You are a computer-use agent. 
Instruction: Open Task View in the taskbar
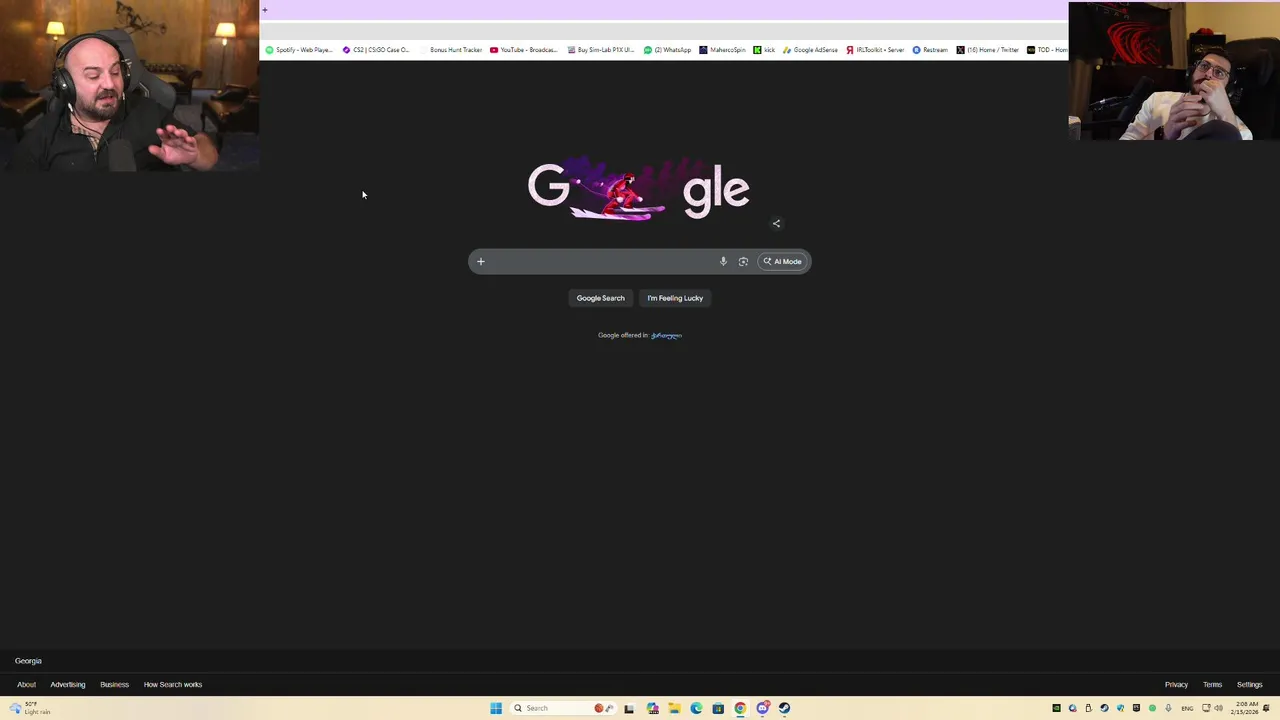pyautogui.click(x=629, y=708)
